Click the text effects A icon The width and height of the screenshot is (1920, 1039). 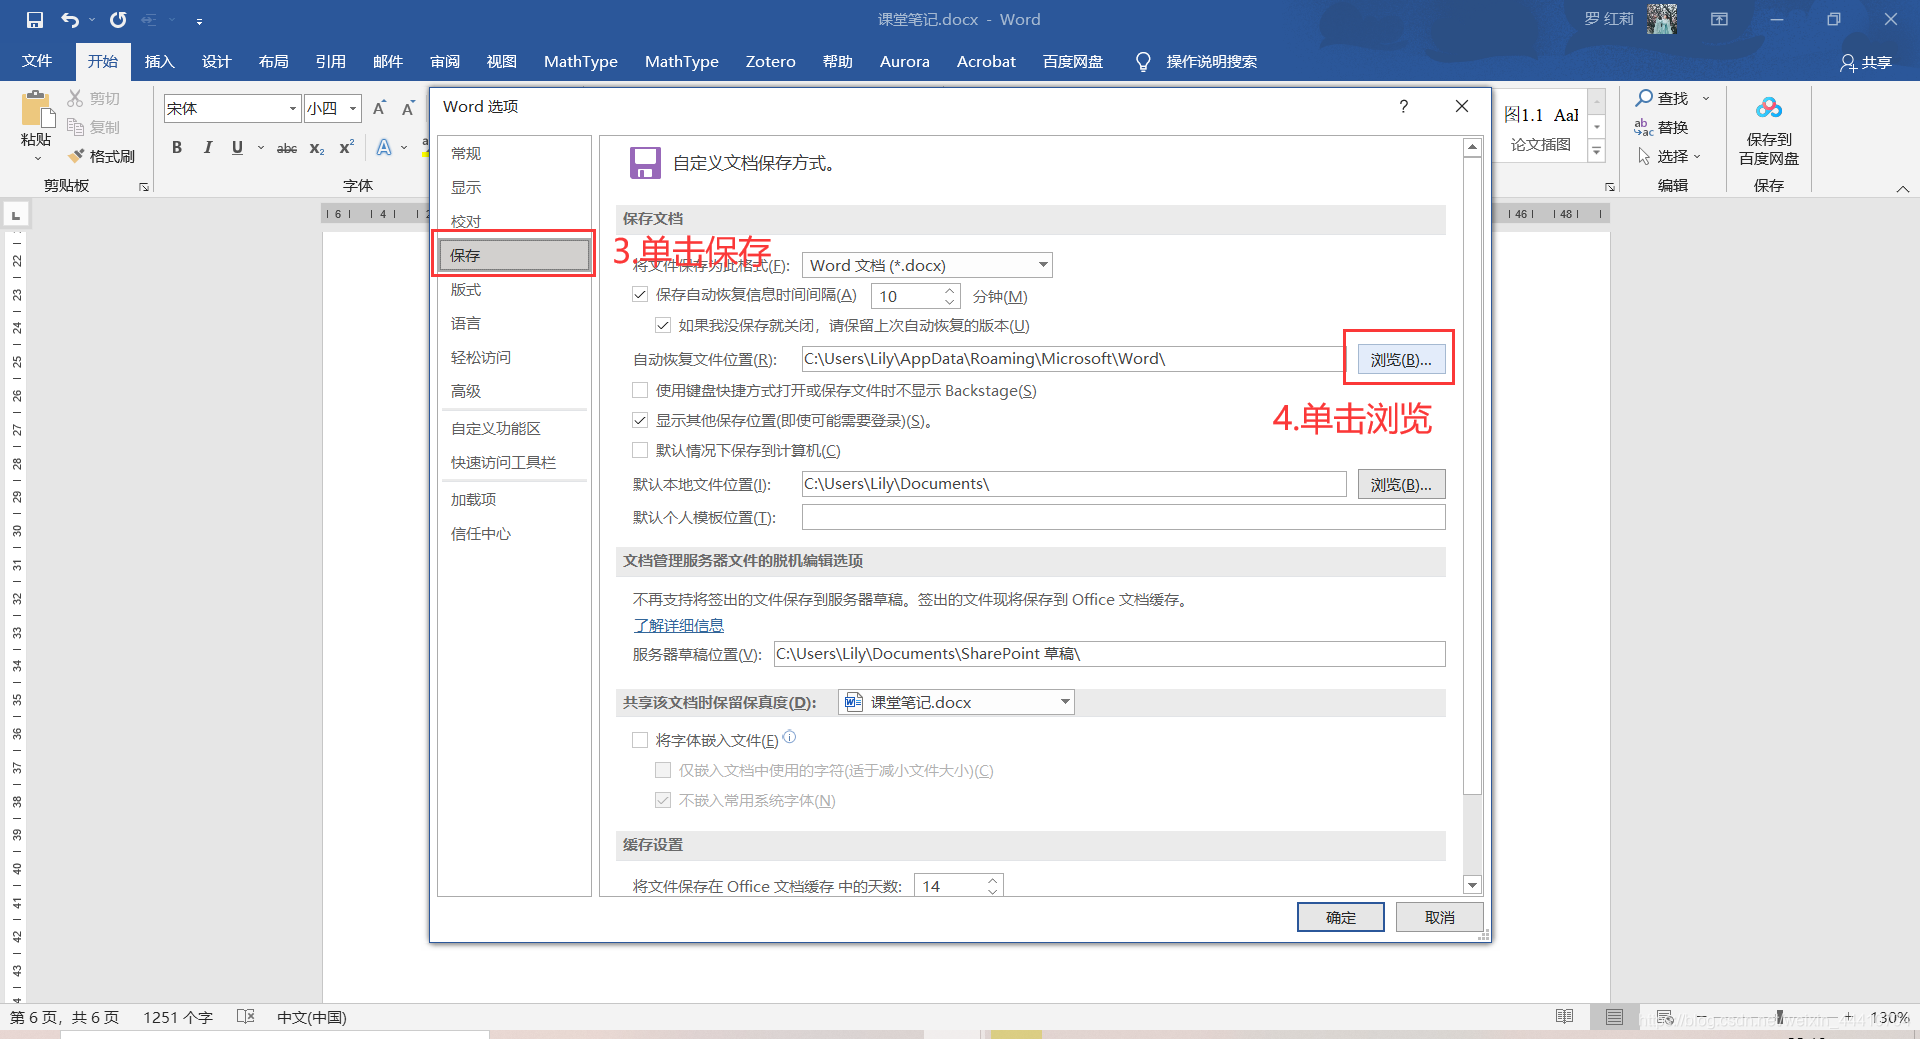click(384, 148)
